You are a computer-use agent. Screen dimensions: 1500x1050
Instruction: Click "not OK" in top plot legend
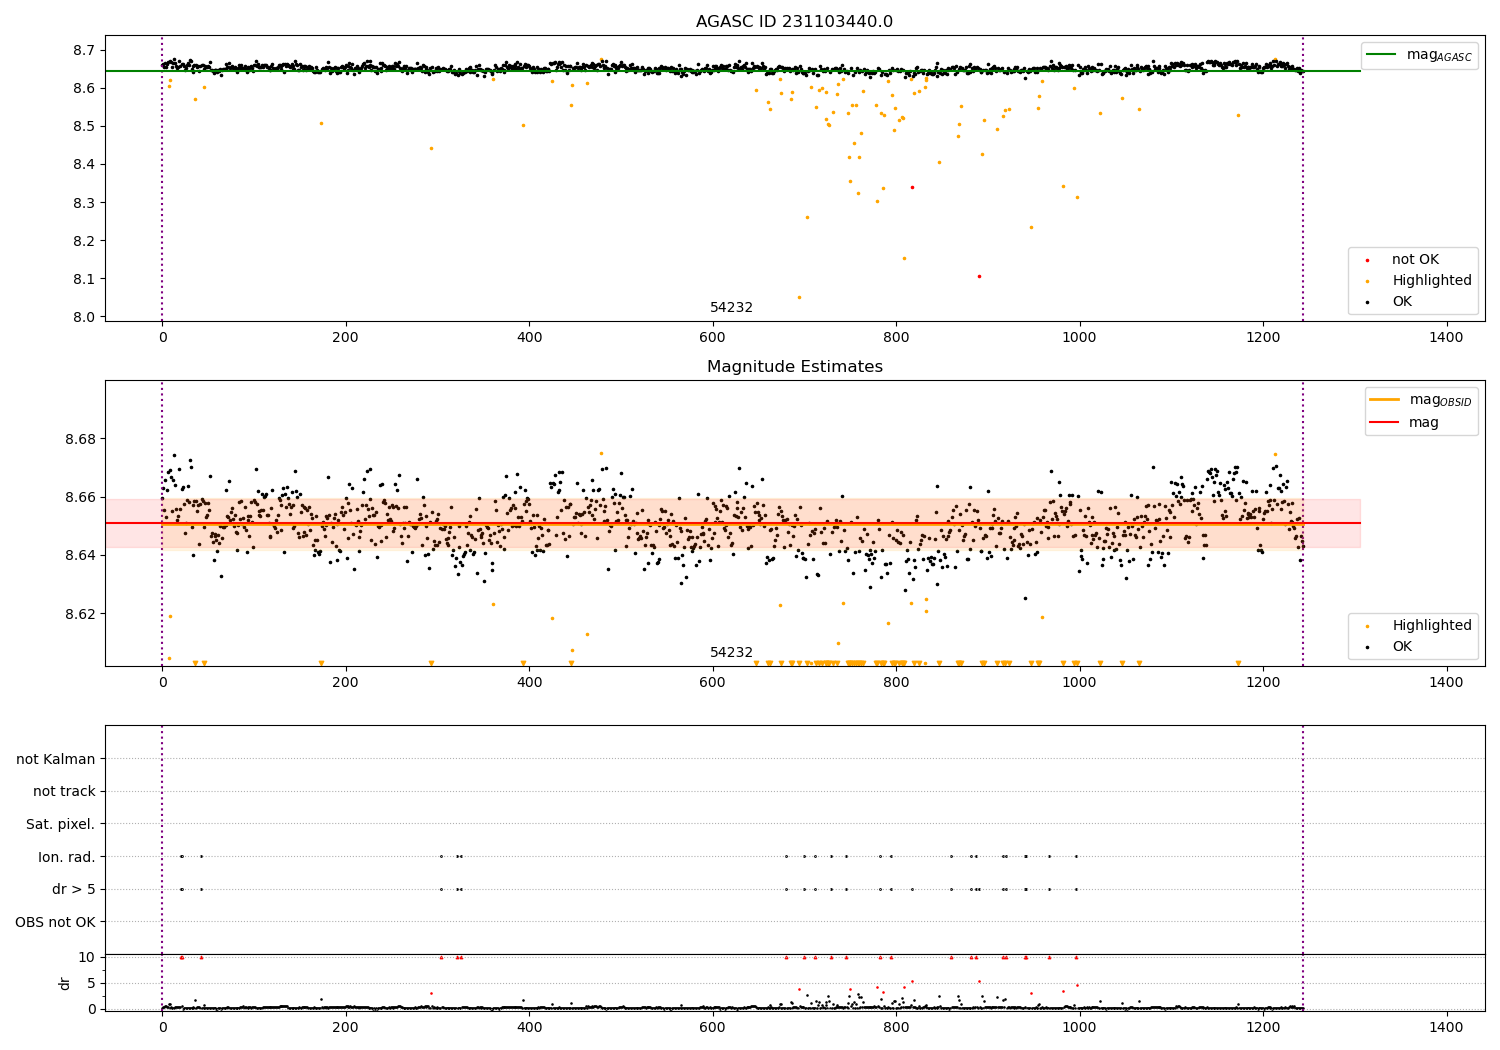(1415, 260)
